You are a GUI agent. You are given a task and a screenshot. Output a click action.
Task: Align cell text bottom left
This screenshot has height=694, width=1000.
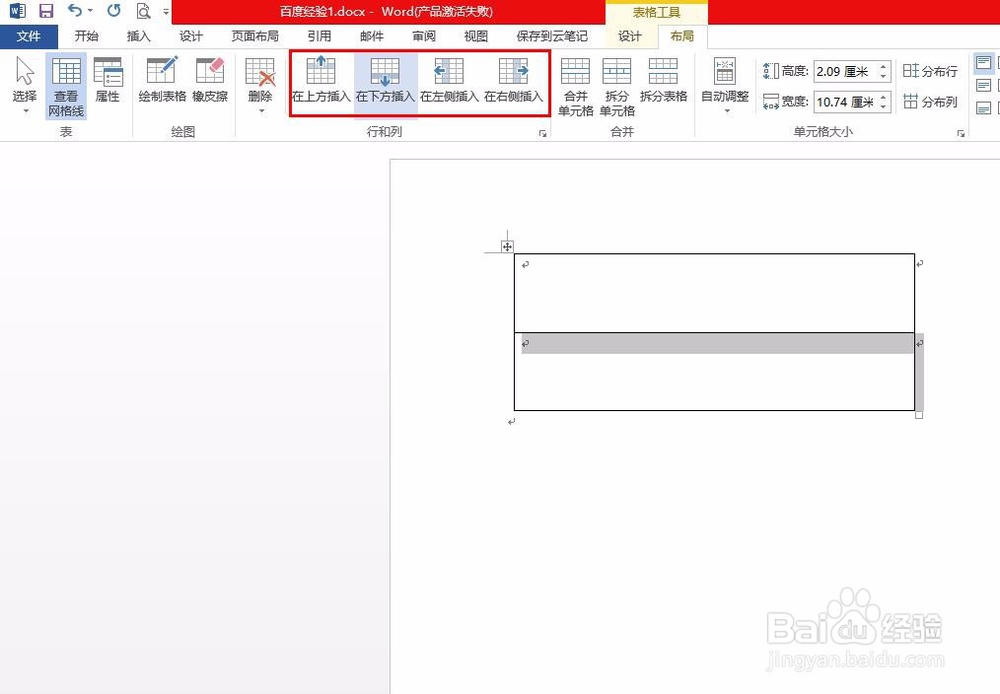(983, 108)
